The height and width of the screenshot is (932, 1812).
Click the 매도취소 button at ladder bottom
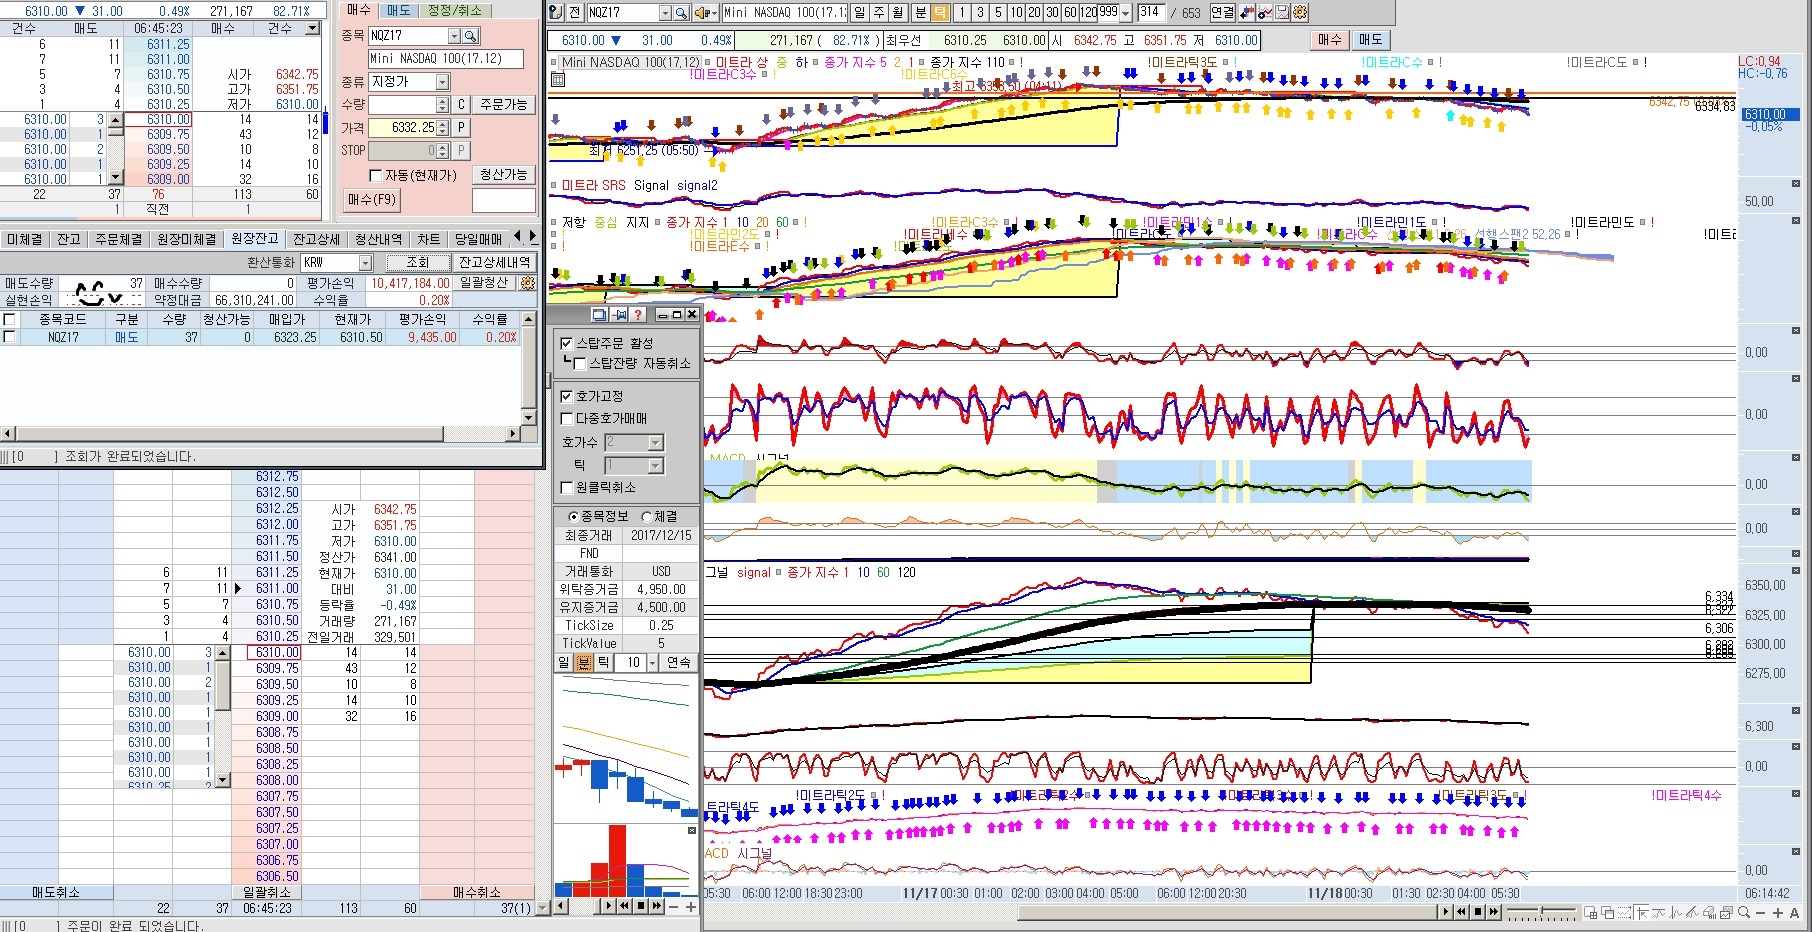click(56, 892)
